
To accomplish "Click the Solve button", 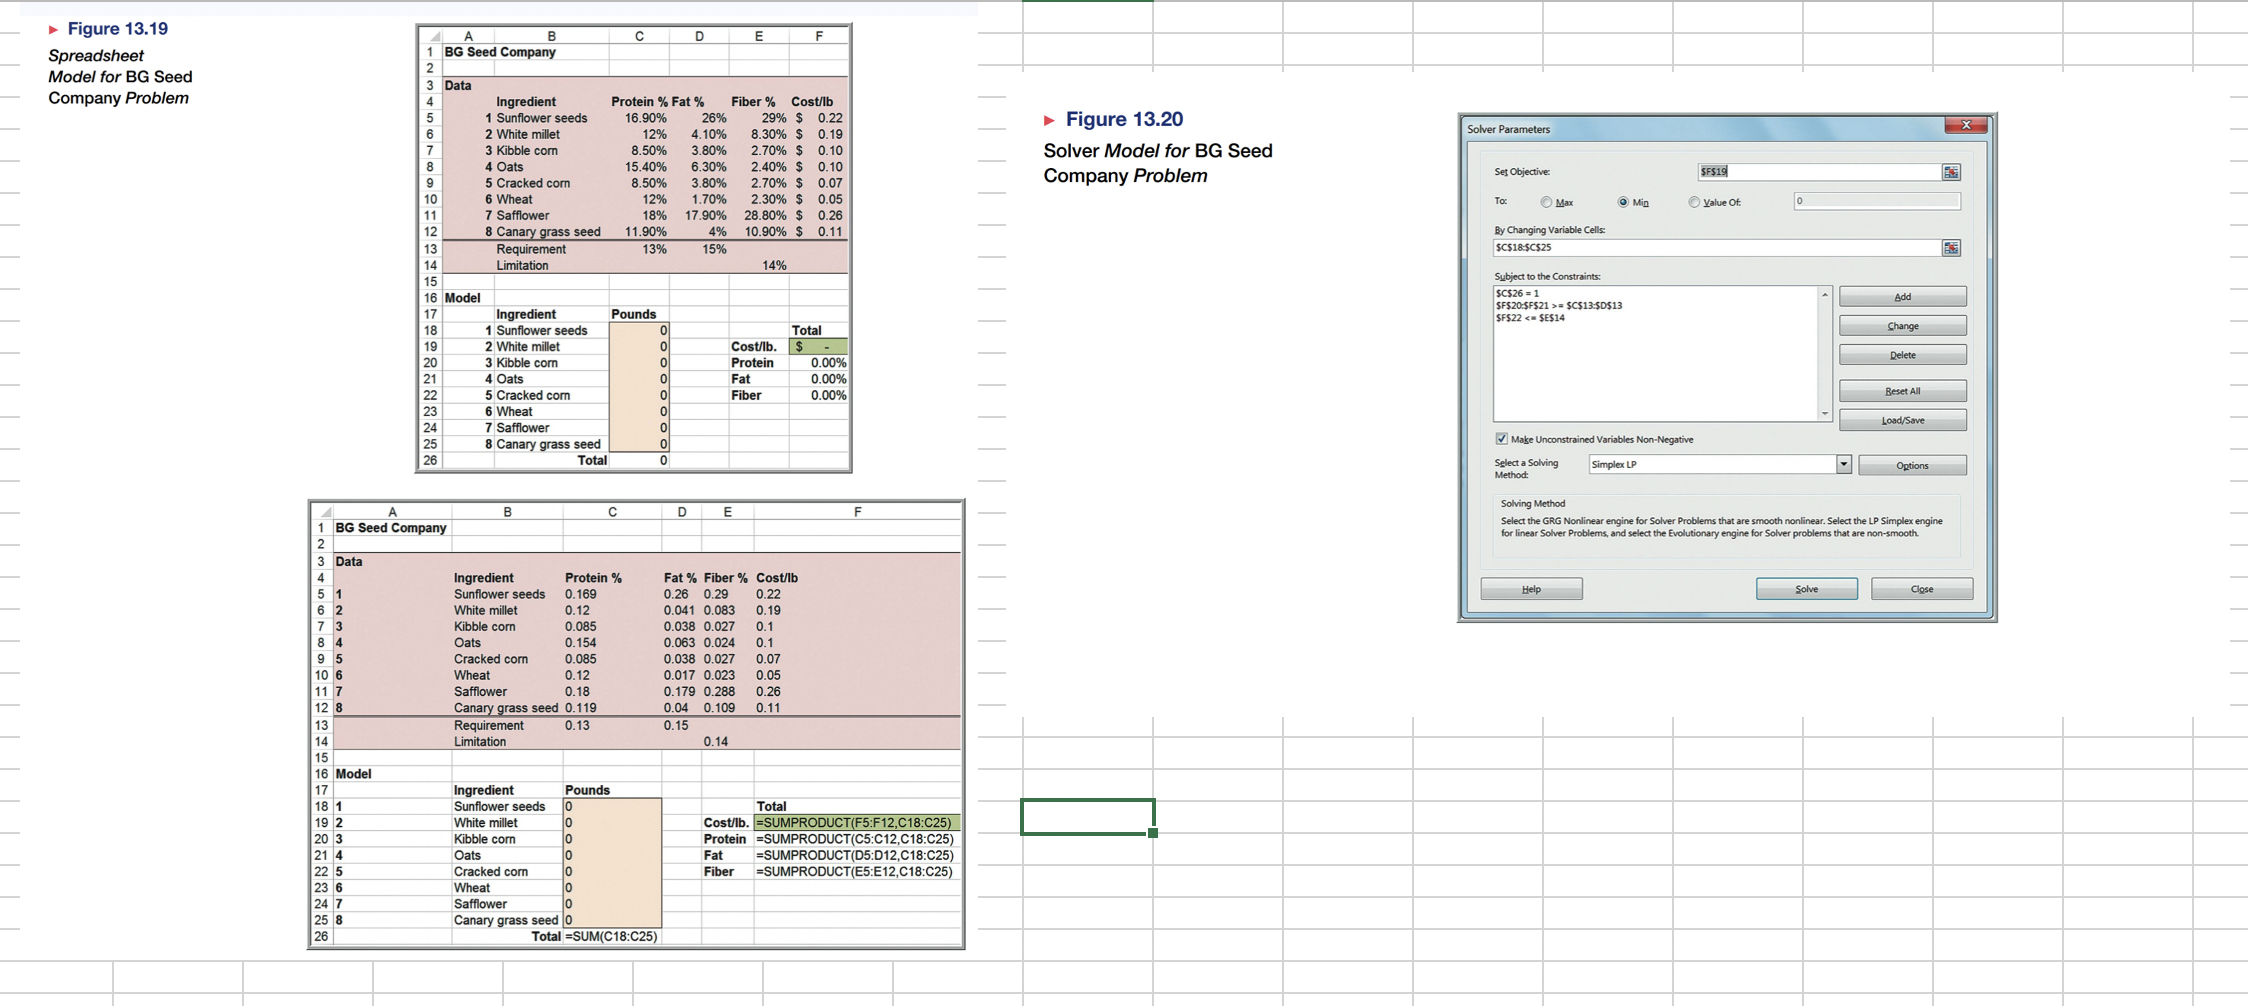I will click(x=1807, y=589).
